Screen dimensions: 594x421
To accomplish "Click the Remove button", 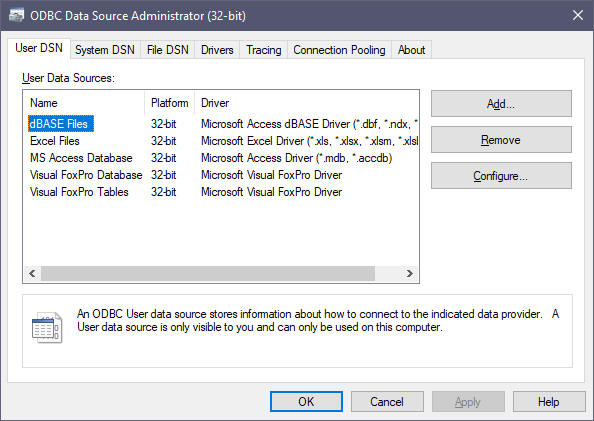I will coord(501,140).
